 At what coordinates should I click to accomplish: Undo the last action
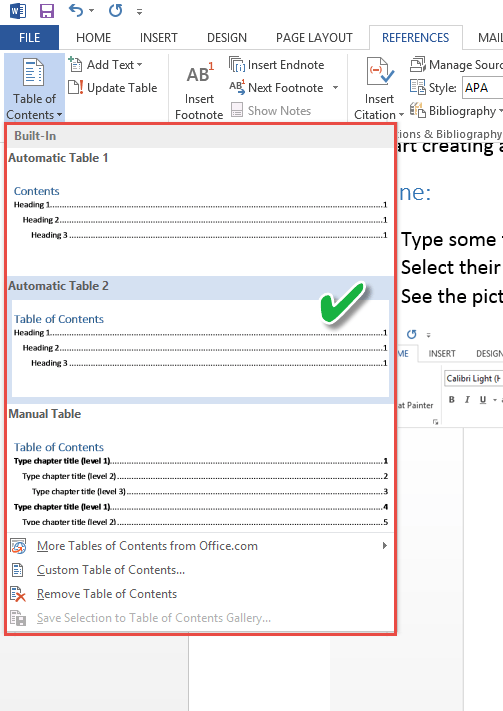click(x=75, y=10)
